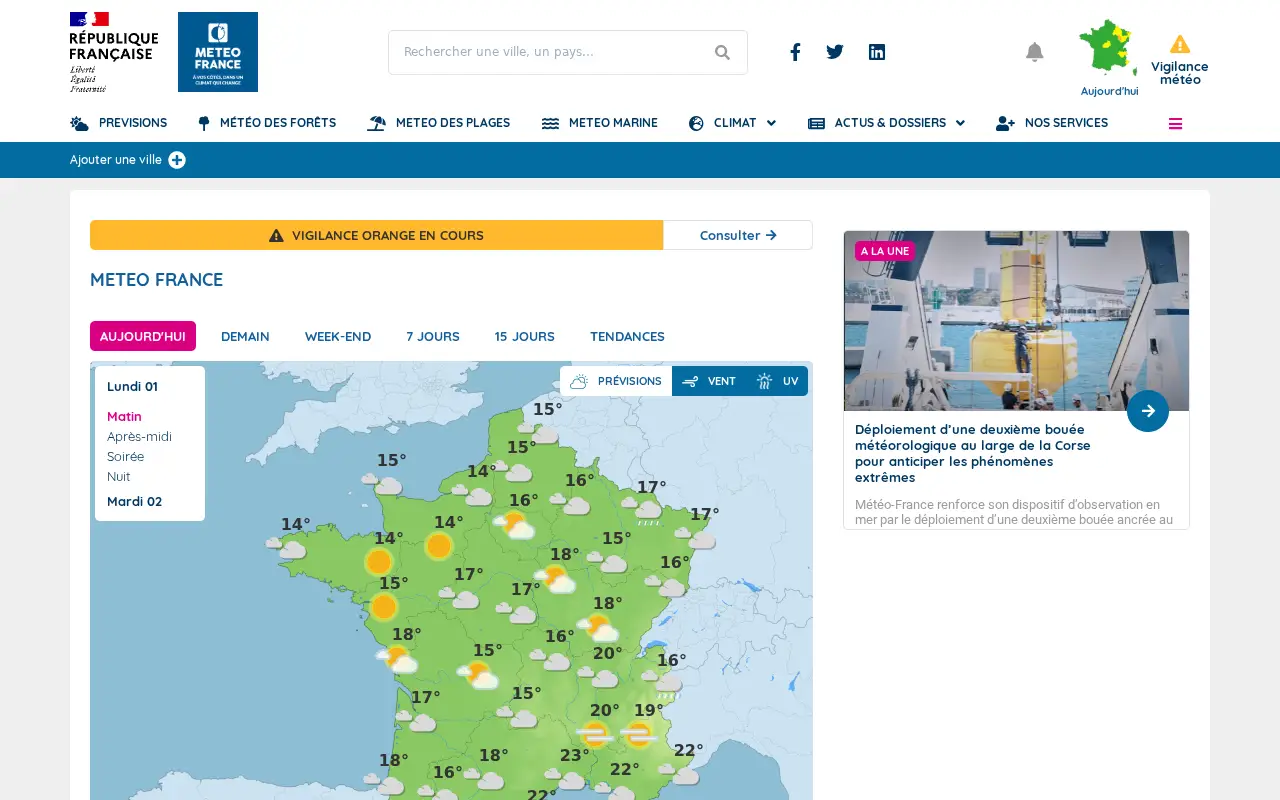Expand the Actus & Dossiers dropdown
The height and width of the screenshot is (800, 1280).
pos(886,123)
